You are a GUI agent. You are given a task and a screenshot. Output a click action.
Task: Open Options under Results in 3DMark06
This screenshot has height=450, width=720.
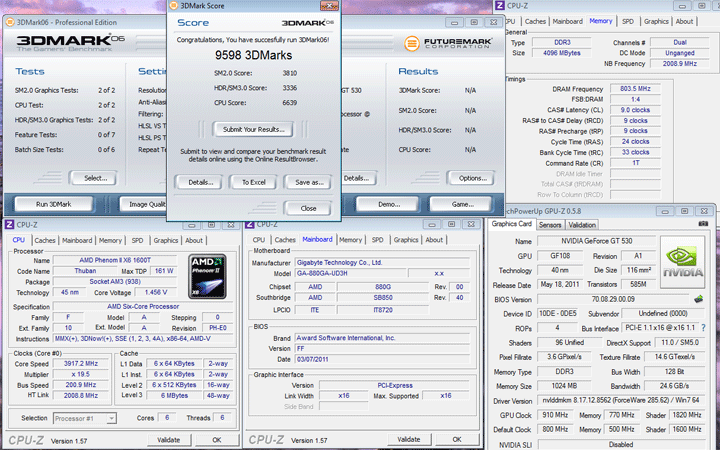[472, 178]
